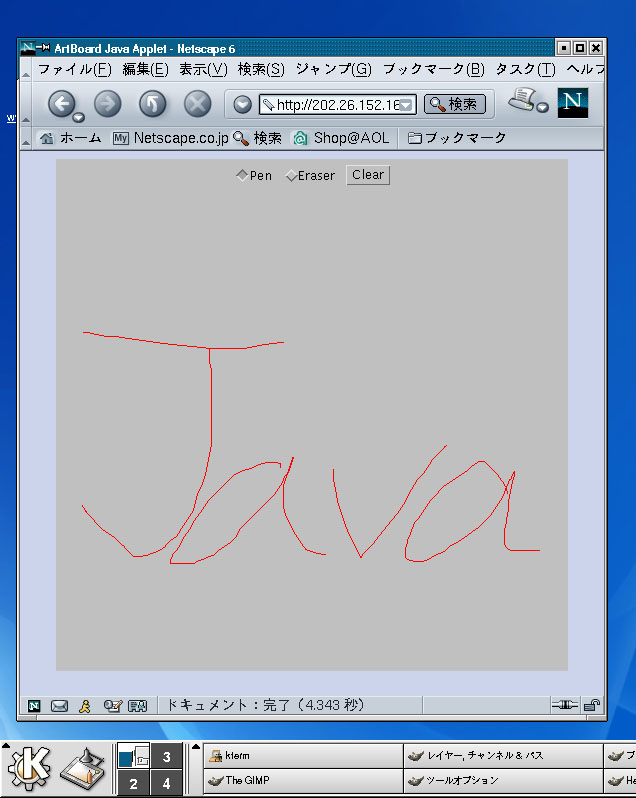Open the 表示(V) menu
The height and width of the screenshot is (798, 636).
(204, 69)
